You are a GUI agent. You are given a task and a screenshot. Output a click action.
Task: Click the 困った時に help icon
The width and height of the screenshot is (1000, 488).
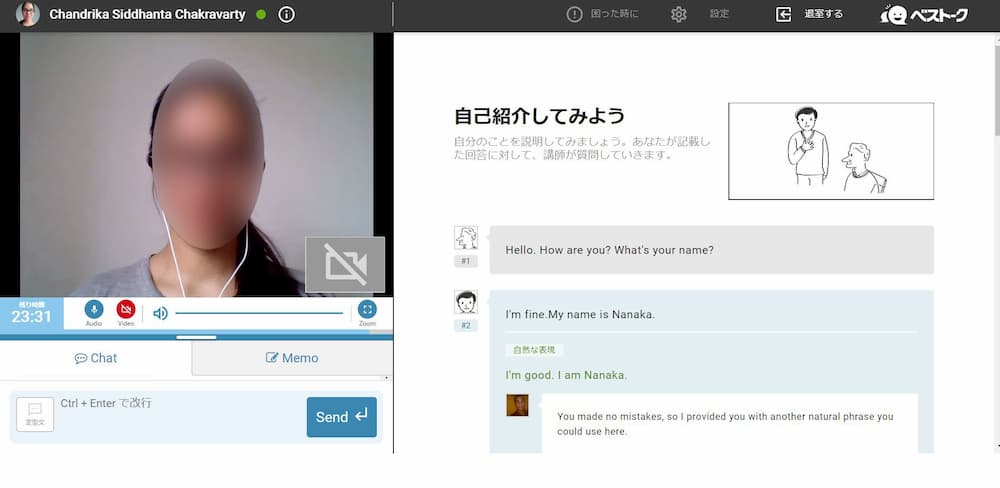coord(575,14)
